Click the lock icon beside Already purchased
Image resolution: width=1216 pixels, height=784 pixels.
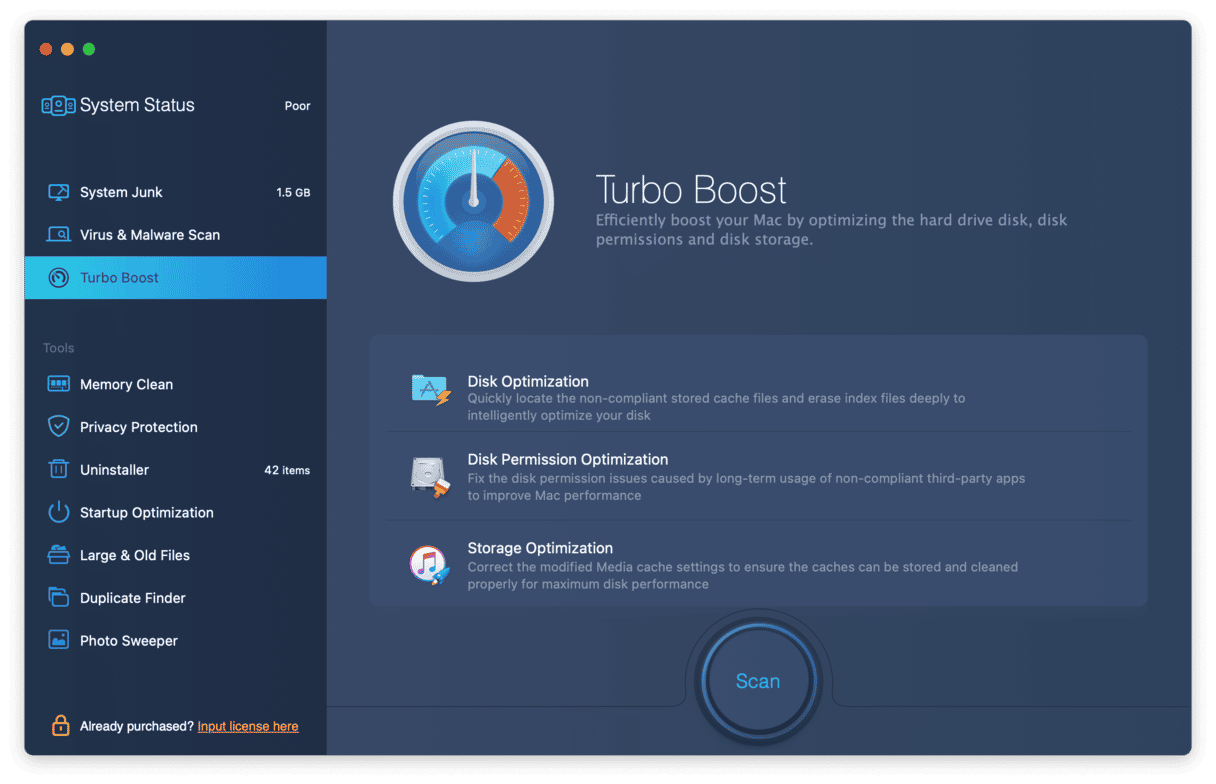(x=61, y=726)
